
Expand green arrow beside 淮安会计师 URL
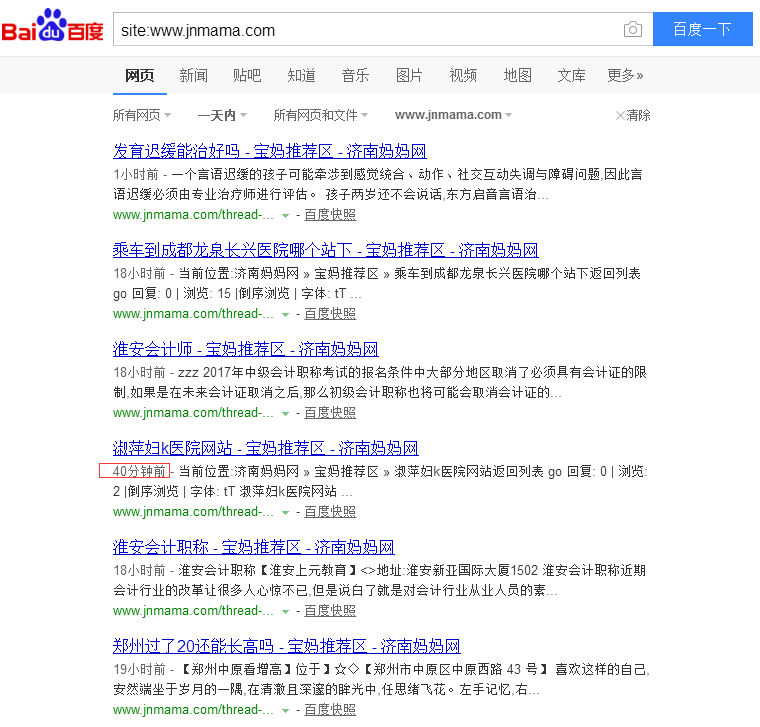point(285,413)
